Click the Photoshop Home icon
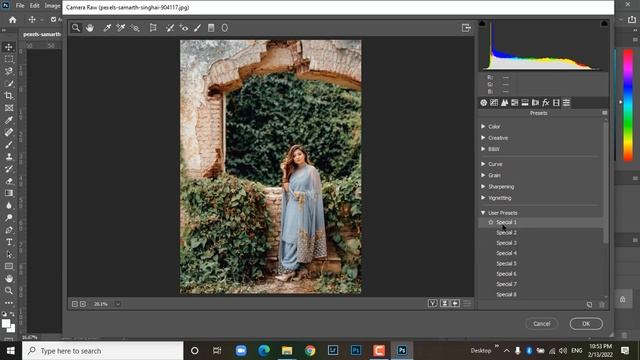The height and width of the screenshot is (360, 640). coord(13,20)
